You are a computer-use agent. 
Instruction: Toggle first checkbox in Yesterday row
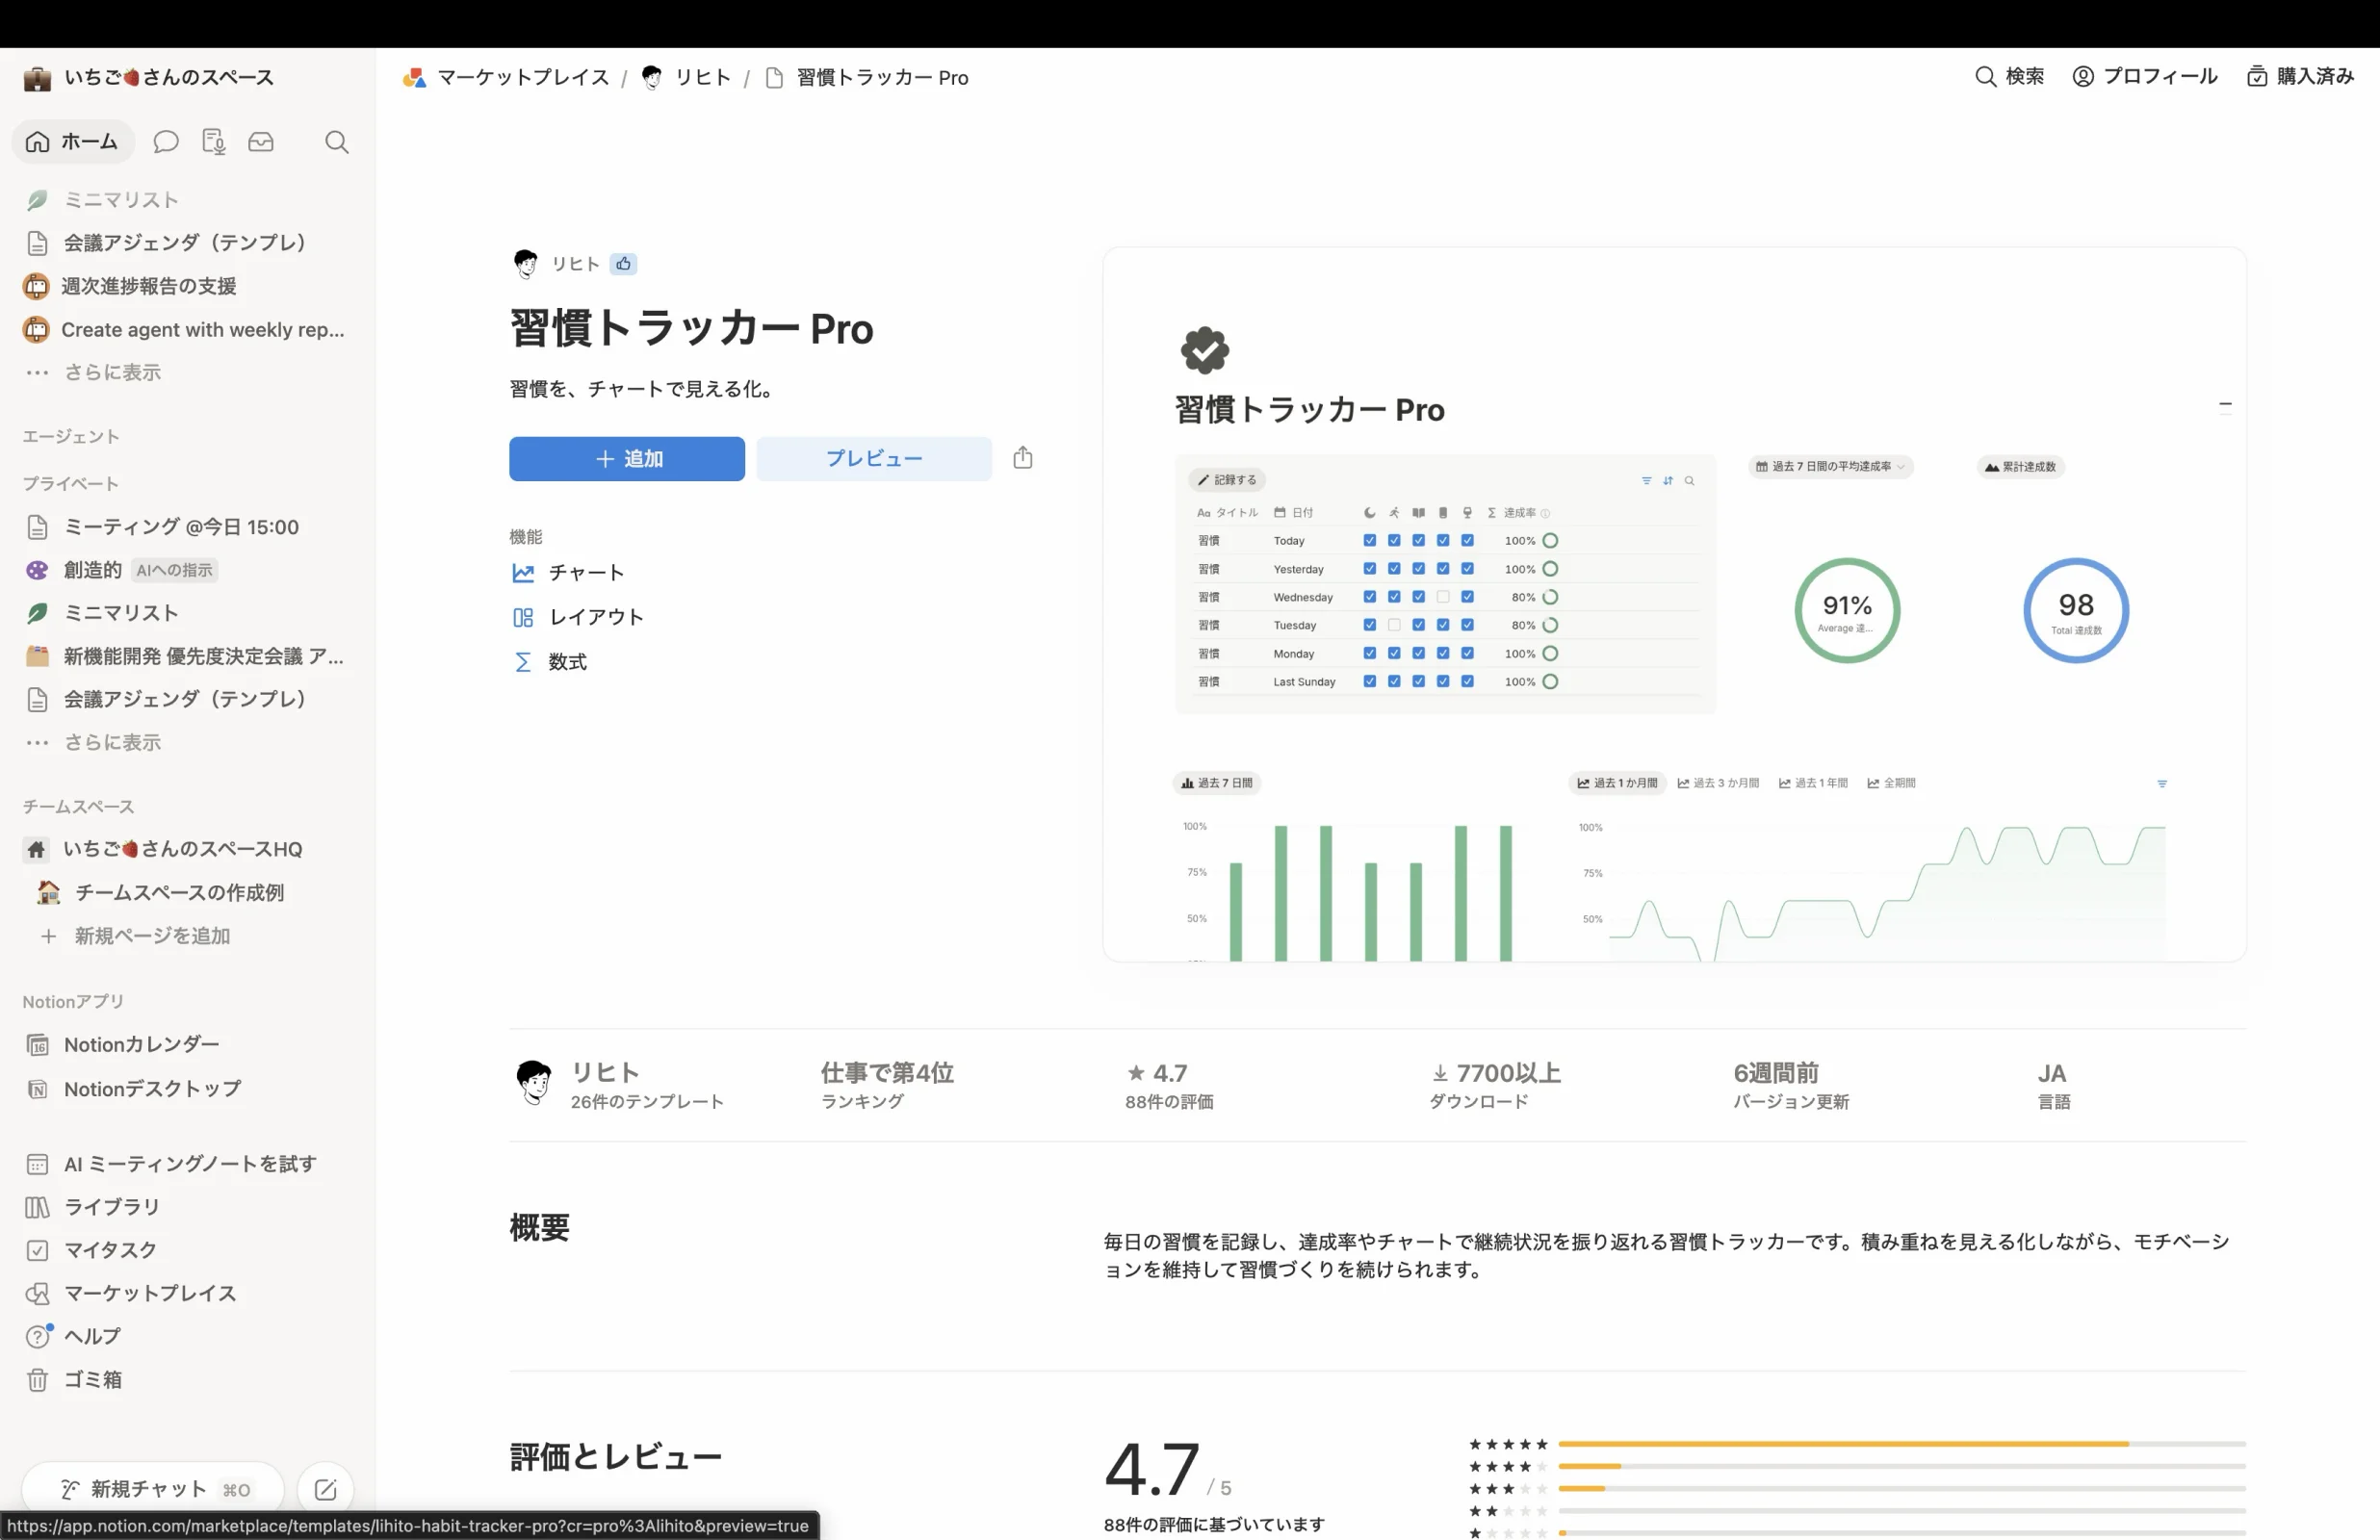click(1369, 569)
